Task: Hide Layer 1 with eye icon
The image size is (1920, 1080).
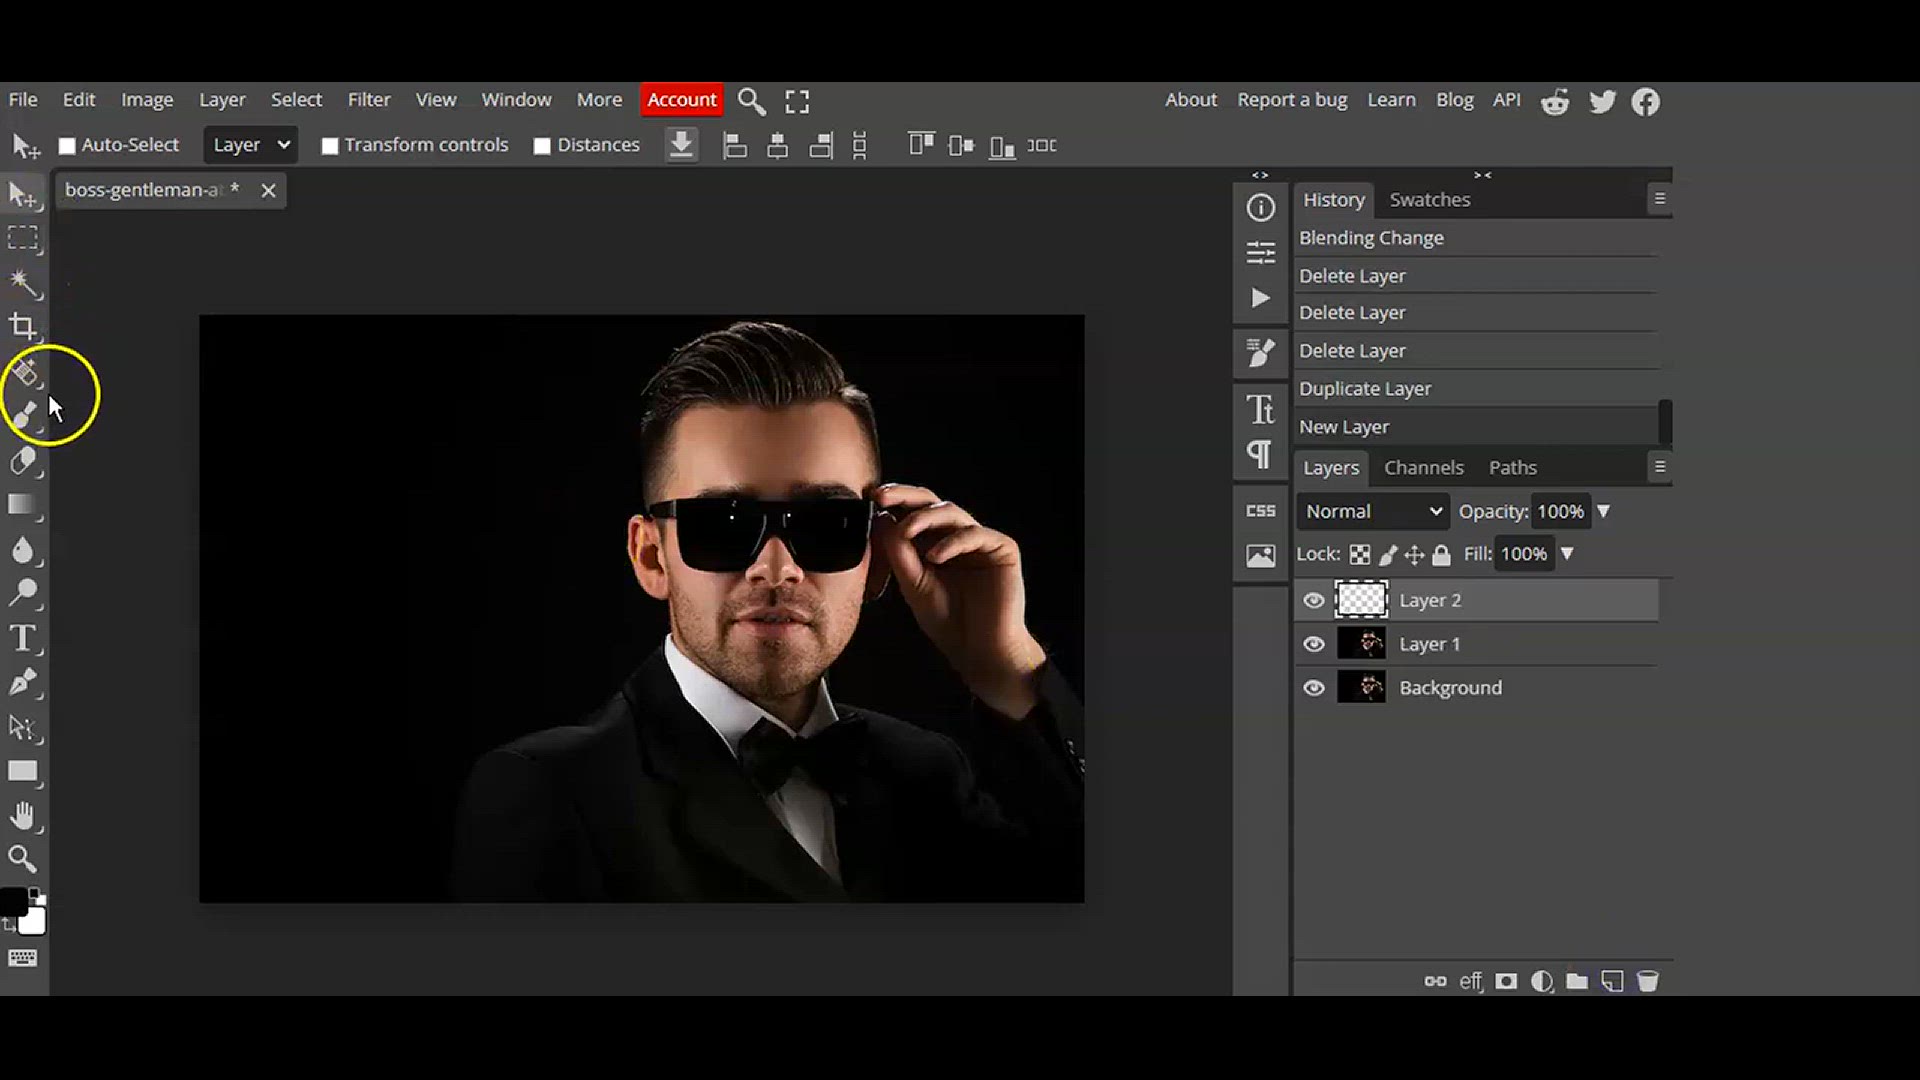Action: pyautogui.click(x=1314, y=644)
